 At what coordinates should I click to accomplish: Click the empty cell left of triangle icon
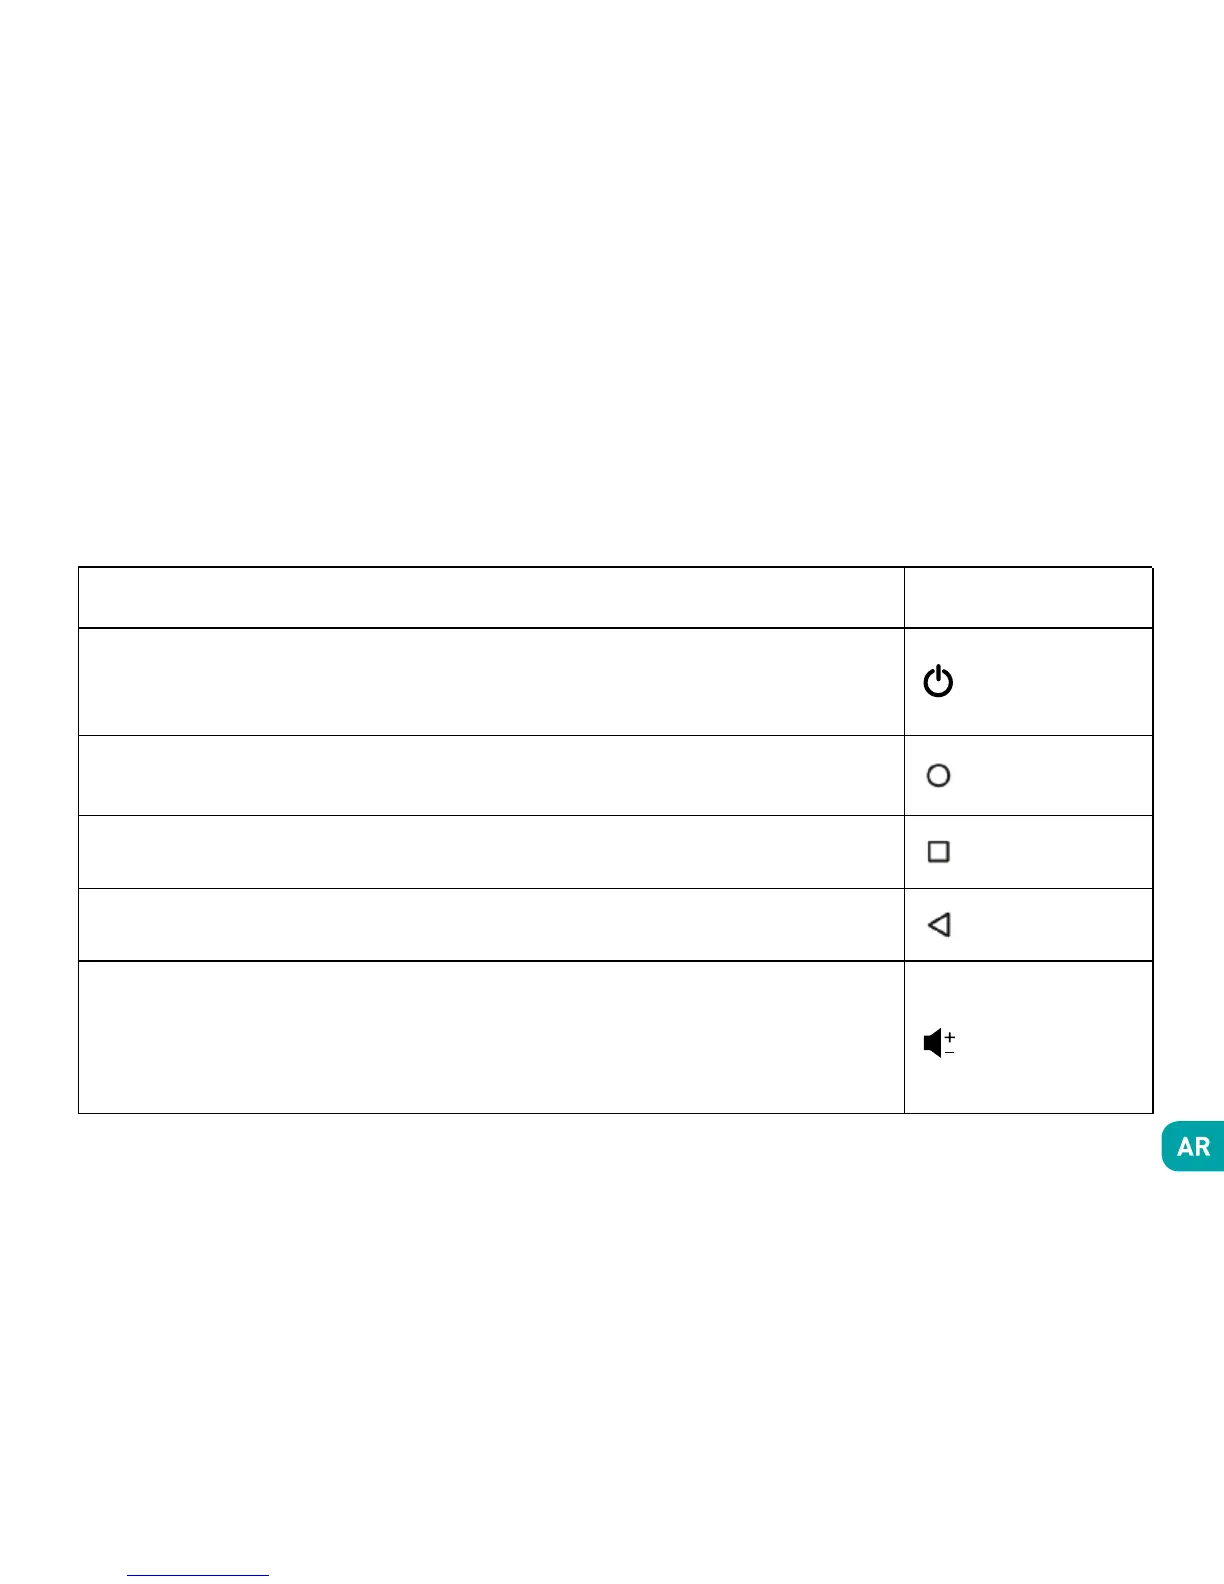tap(491, 925)
